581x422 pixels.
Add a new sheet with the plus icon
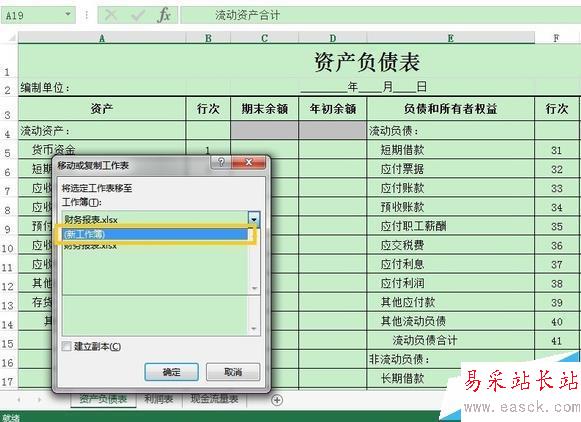[x=277, y=400]
